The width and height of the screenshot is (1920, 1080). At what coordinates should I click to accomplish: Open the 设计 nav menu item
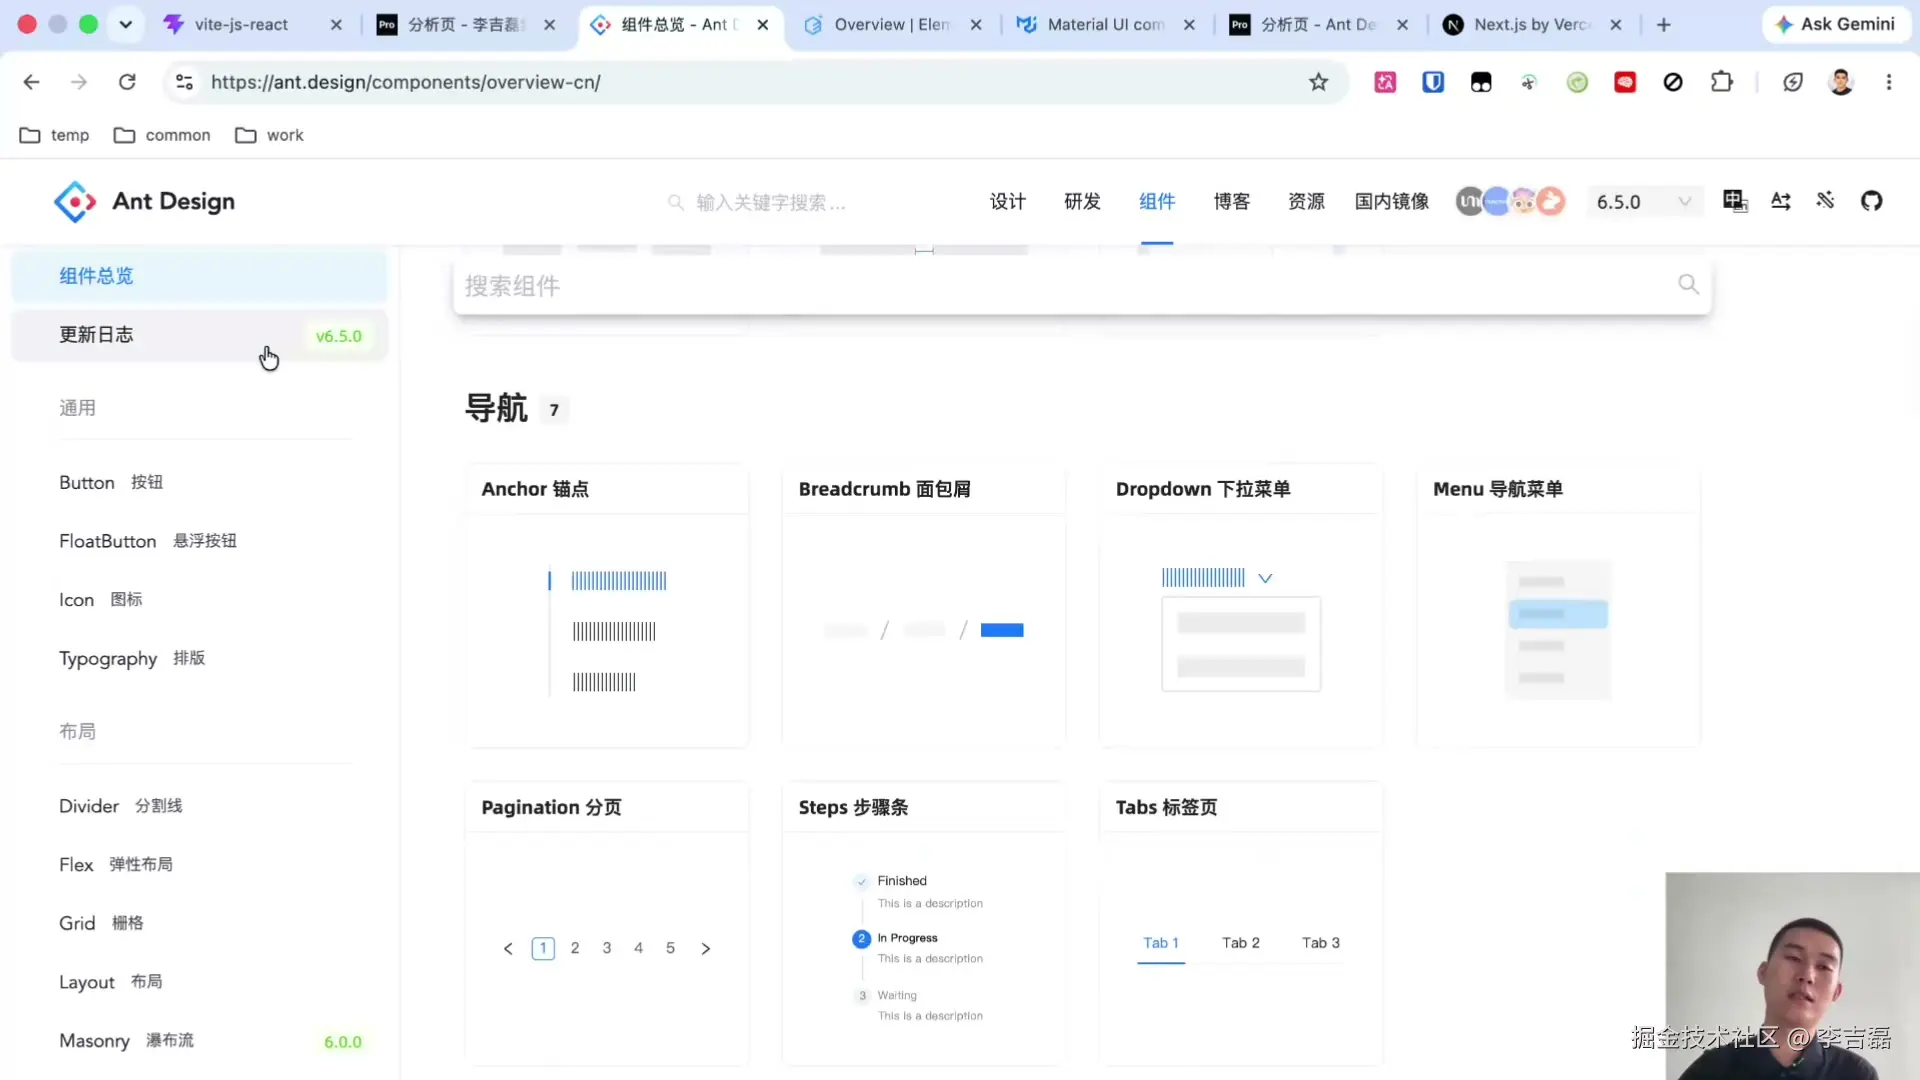coord(1008,201)
